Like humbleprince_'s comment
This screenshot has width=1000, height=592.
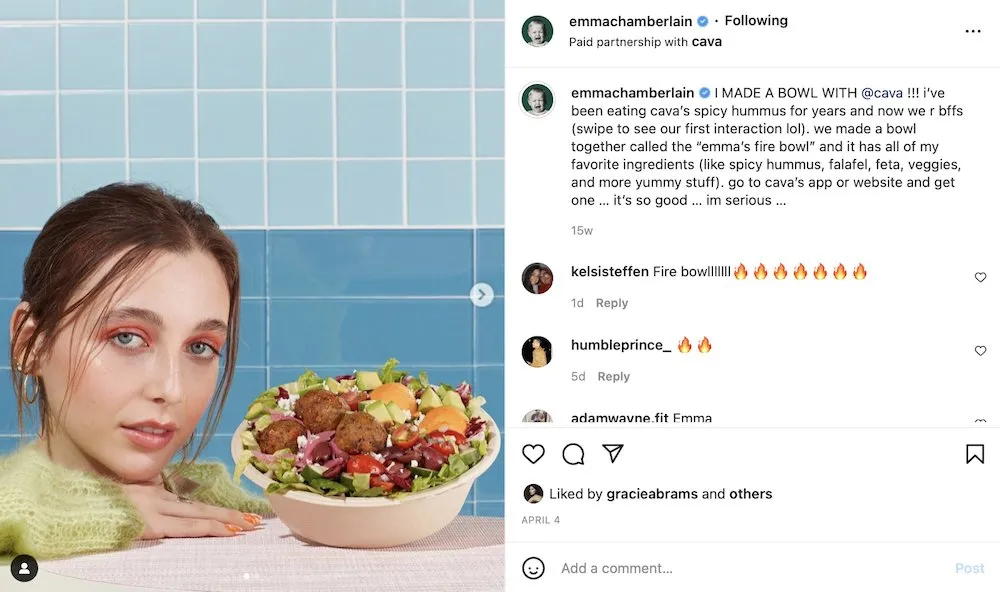pos(980,351)
